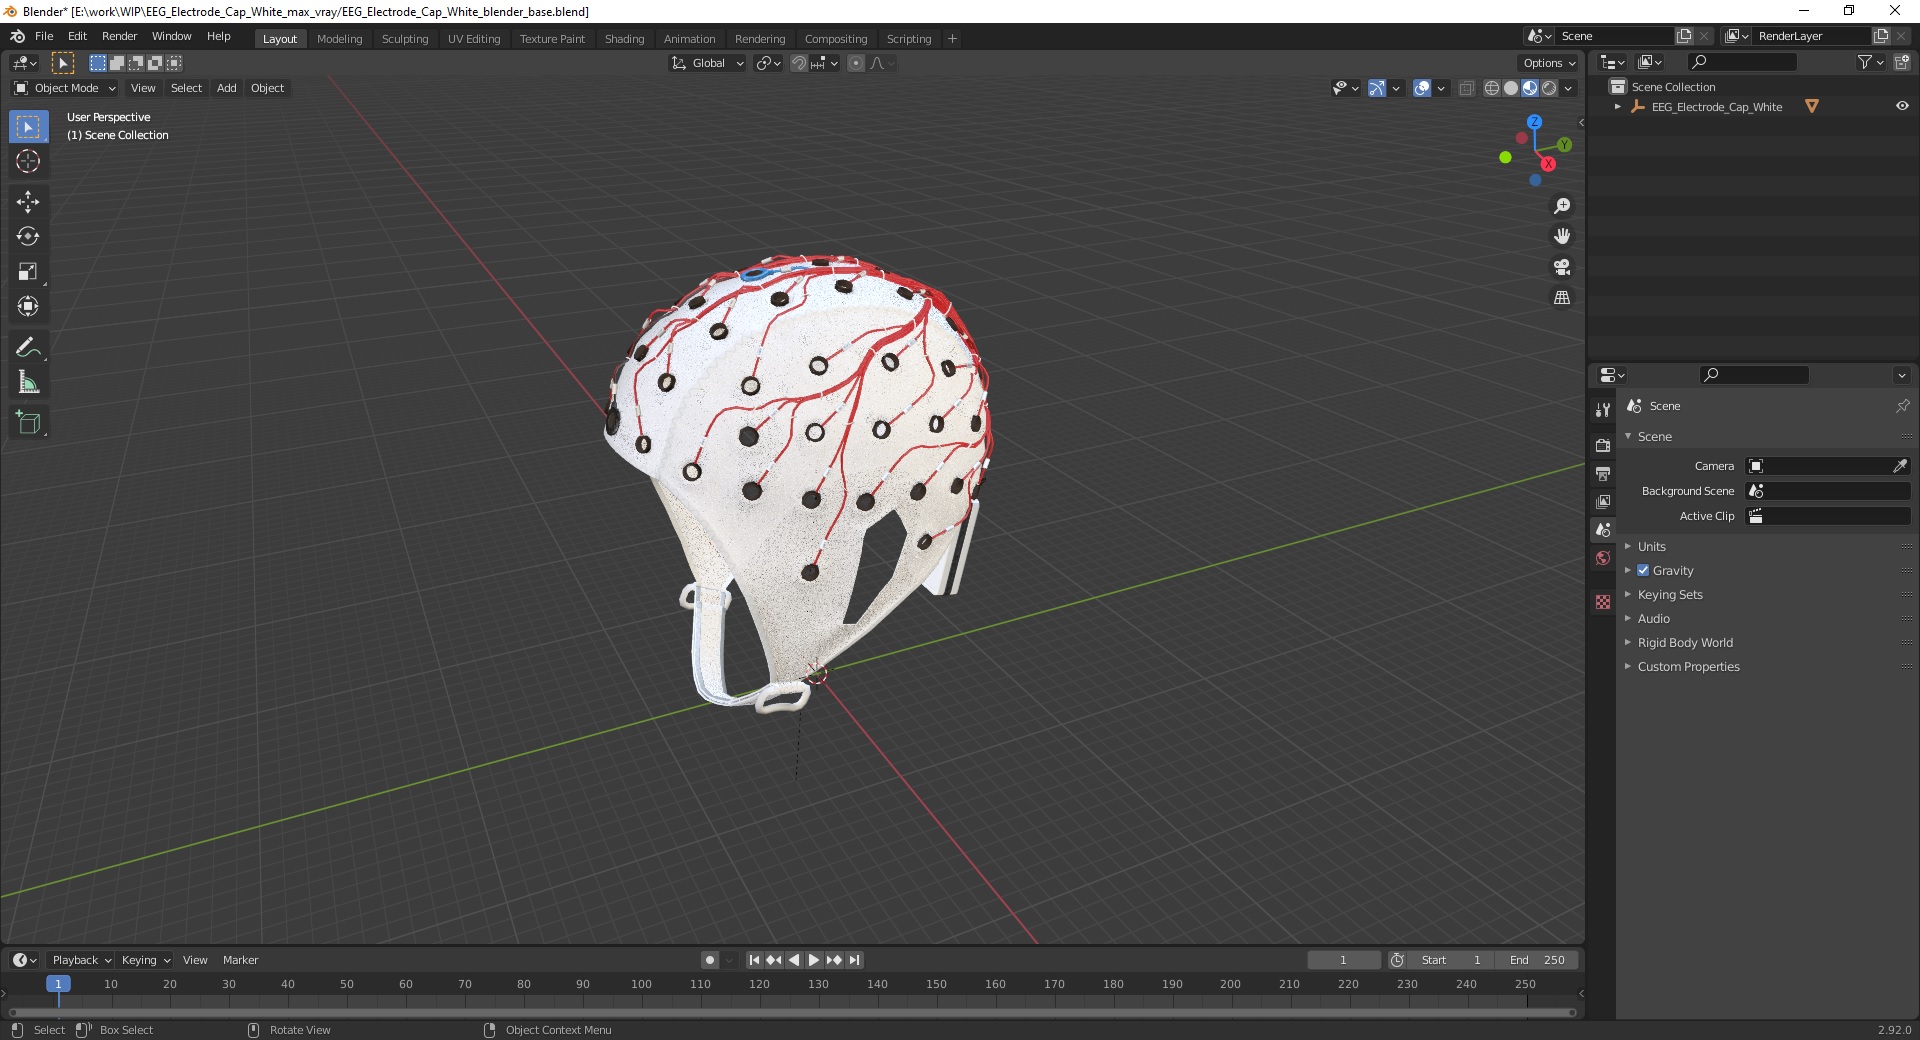Open the Object Mode dropdown

pos(65,88)
